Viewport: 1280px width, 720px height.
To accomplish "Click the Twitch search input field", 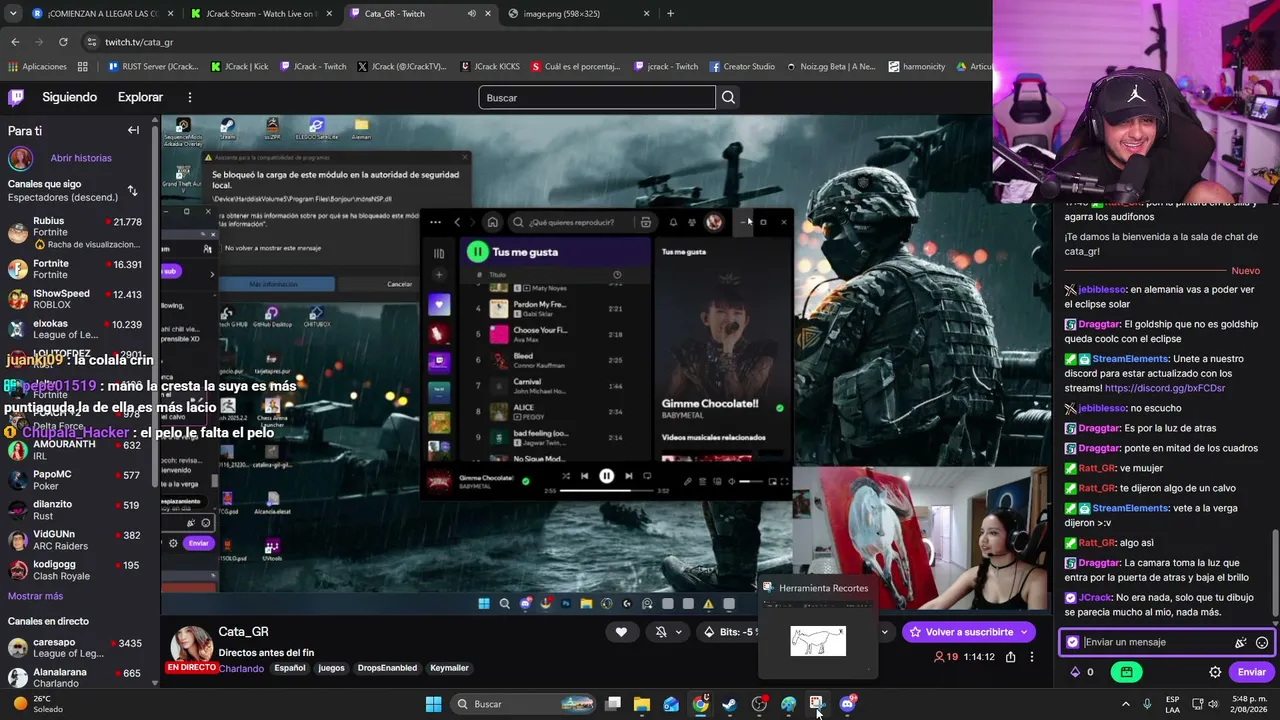I will pyautogui.click(x=597, y=97).
